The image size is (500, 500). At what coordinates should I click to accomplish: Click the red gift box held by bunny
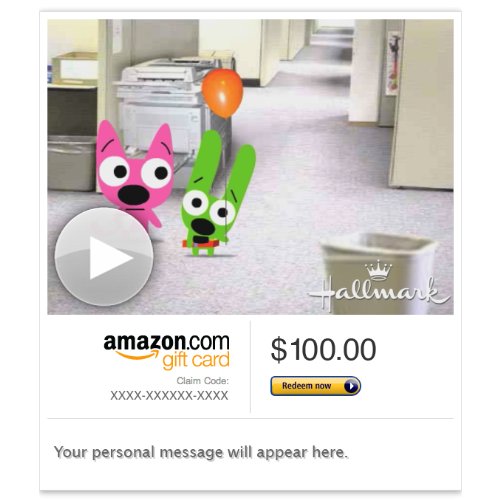pos(200,243)
